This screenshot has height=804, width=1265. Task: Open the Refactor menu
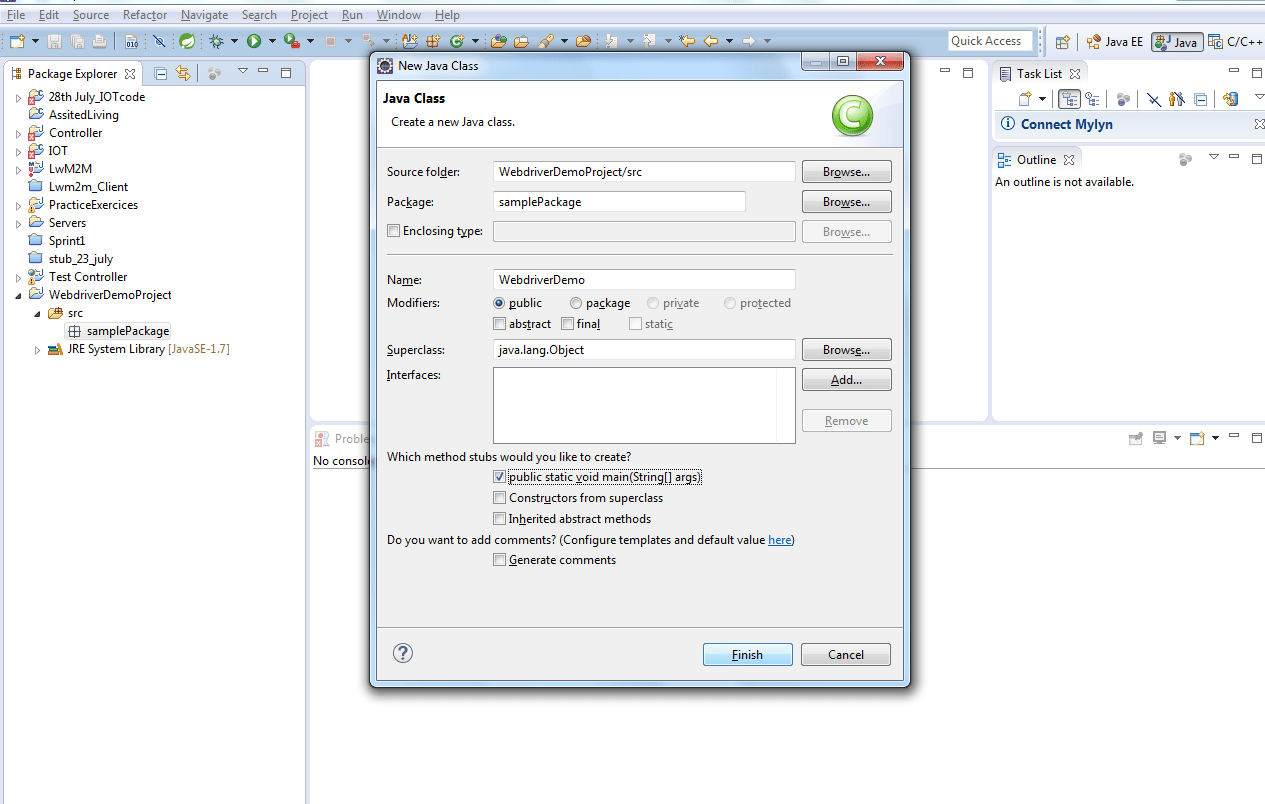point(144,15)
